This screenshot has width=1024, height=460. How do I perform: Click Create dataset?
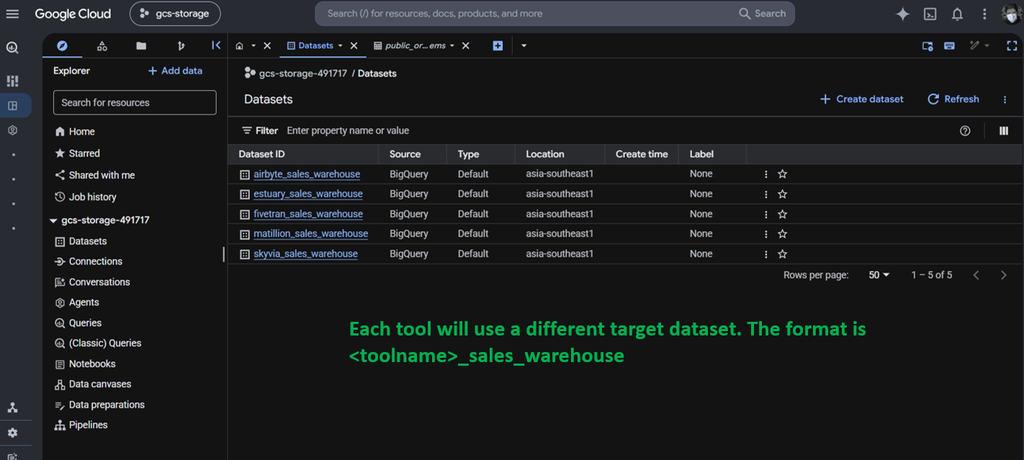click(x=862, y=99)
